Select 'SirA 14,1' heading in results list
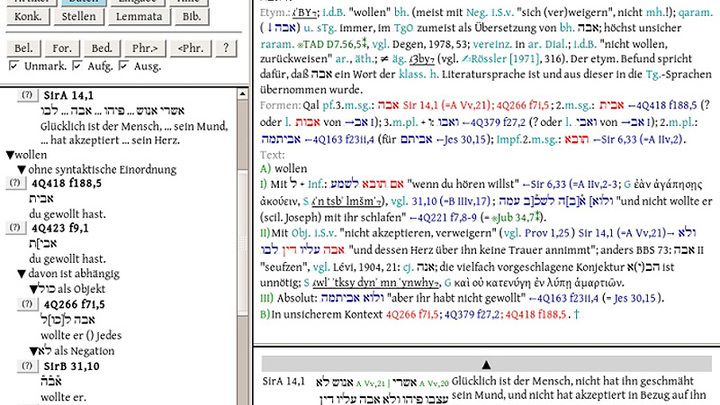The width and height of the screenshot is (720, 405). click(68, 96)
